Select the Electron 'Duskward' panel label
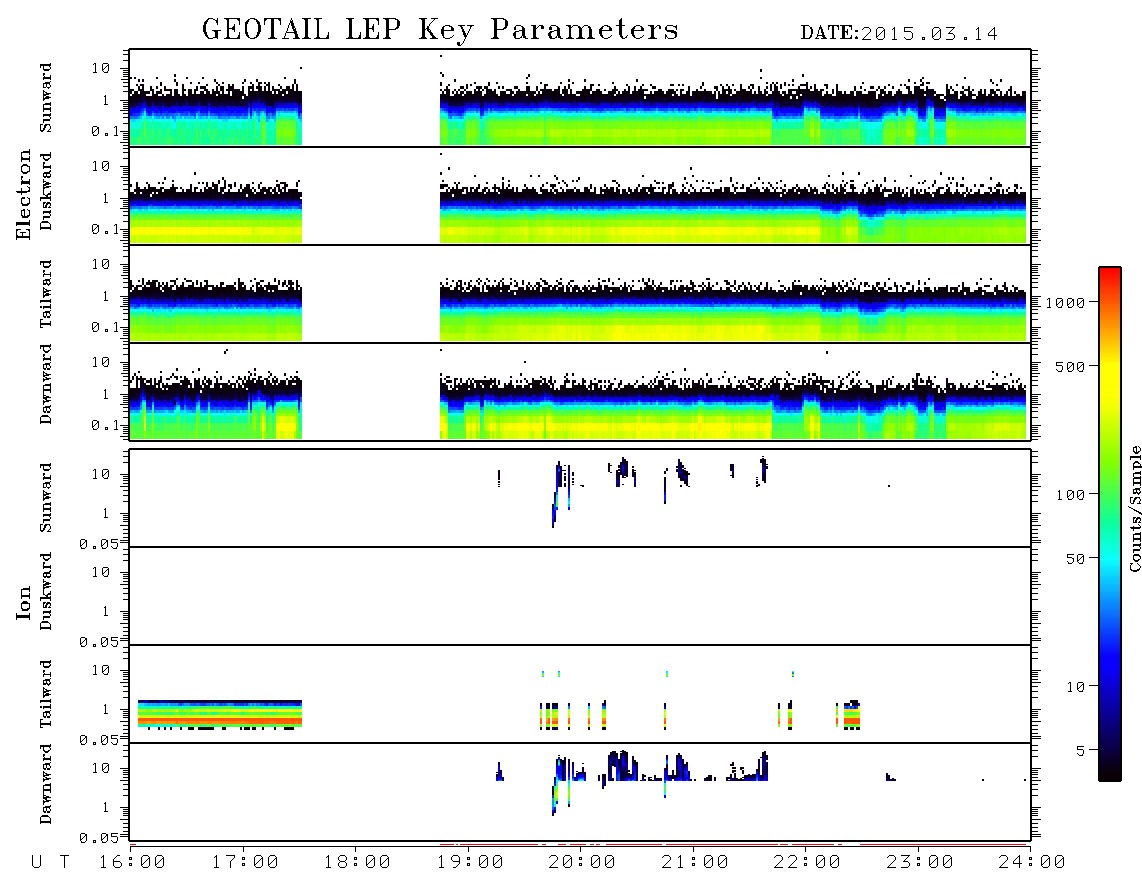Viewport: 1142px width, 880px height. click(46, 191)
